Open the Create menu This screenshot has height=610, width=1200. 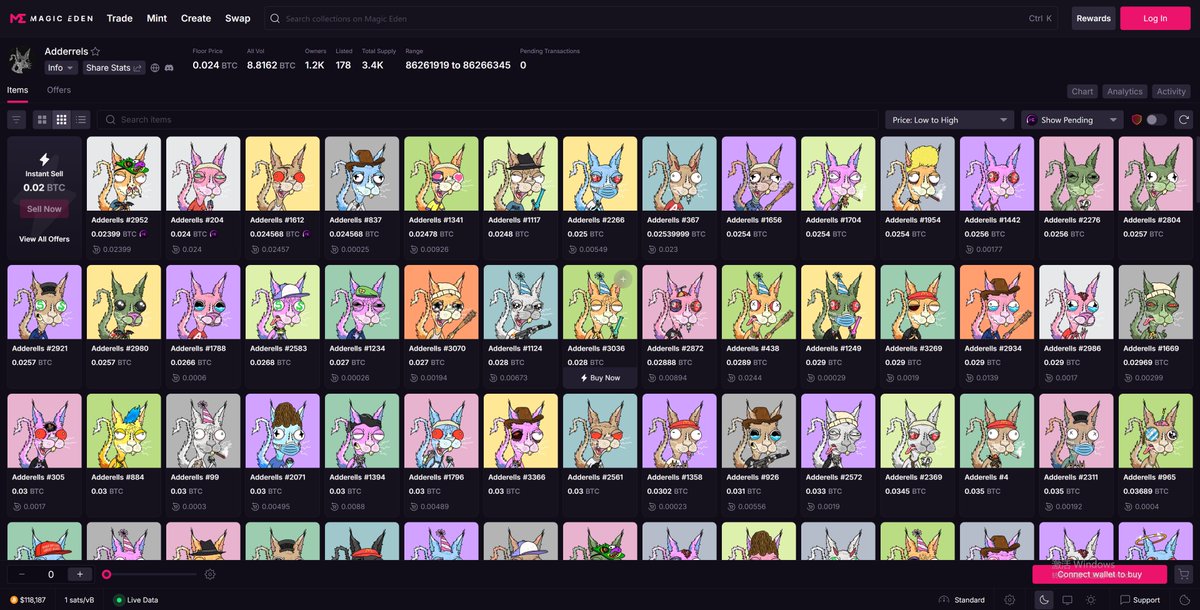coord(196,18)
